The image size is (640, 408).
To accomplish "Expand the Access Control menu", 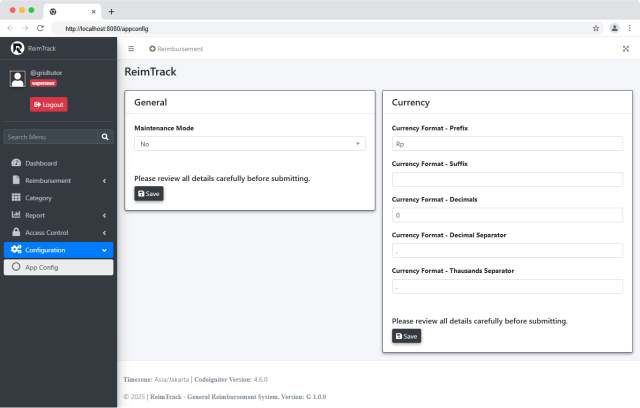I will (x=58, y=232).
